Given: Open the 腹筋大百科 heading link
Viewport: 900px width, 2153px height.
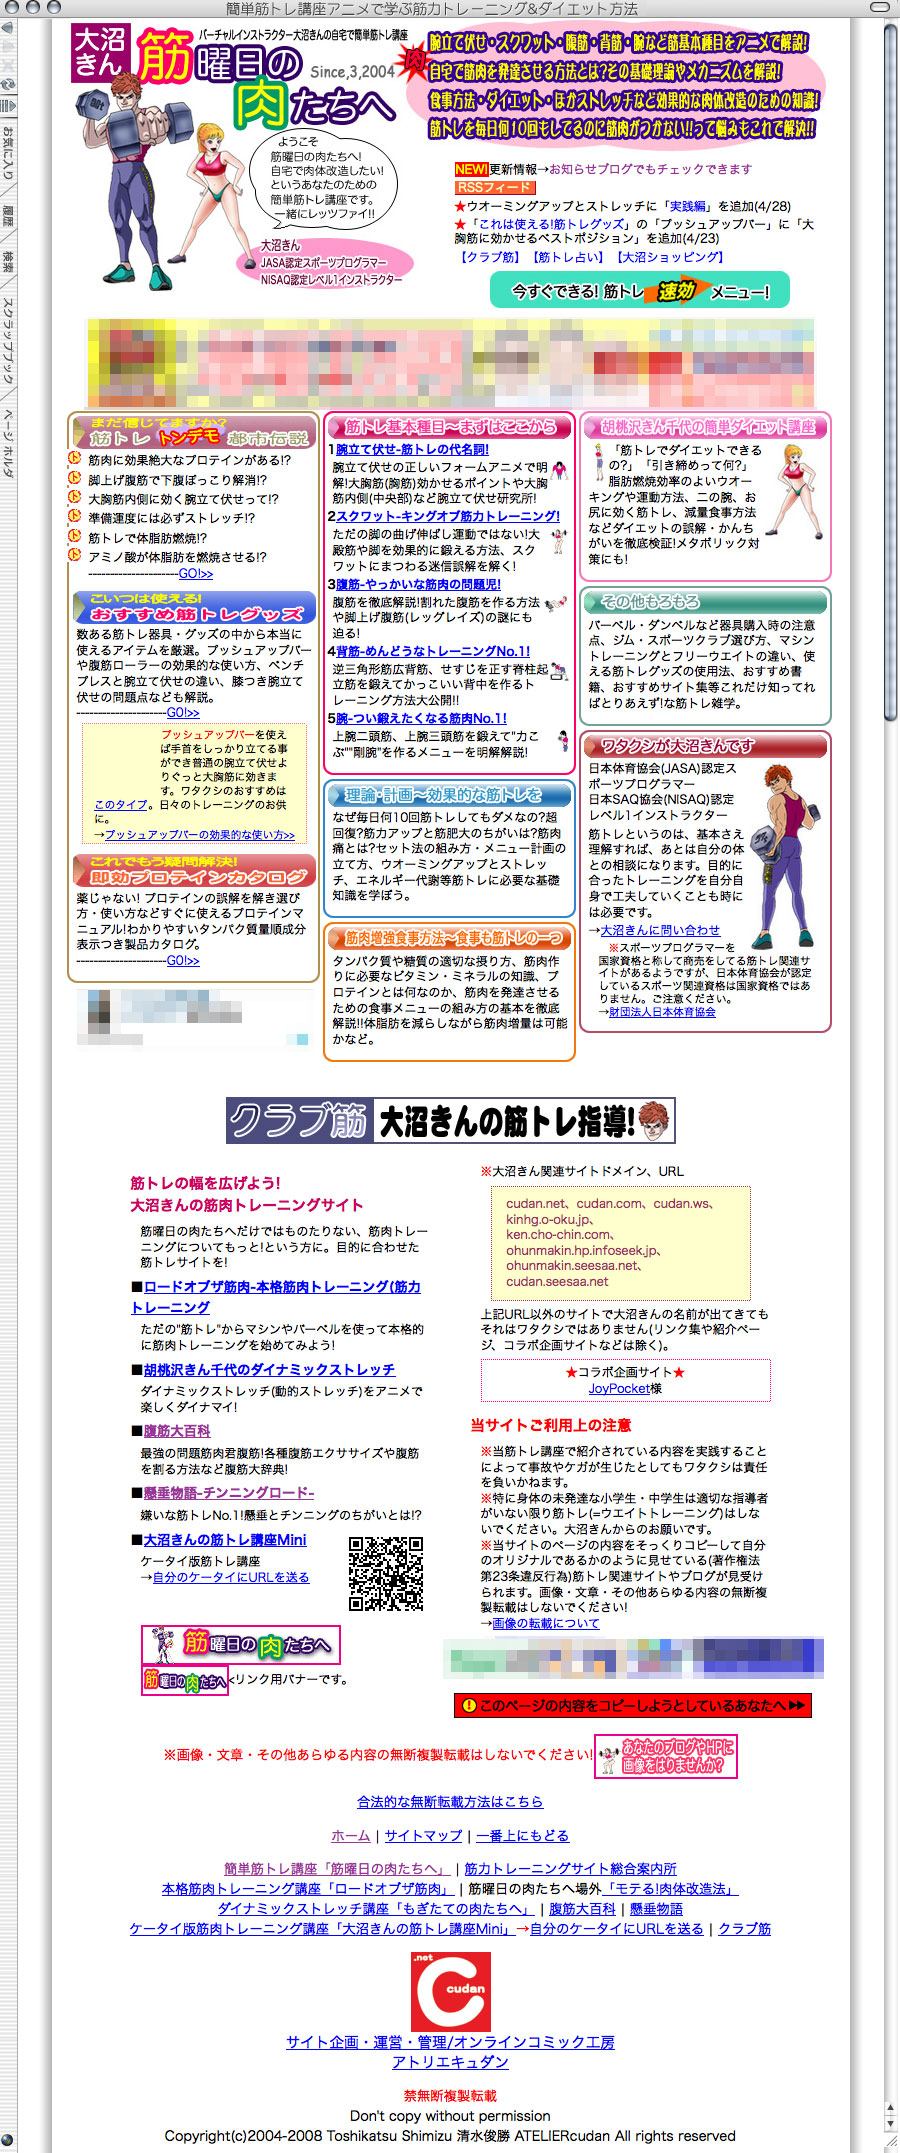Looking at the screenshot, I should pyautogui.click(x=177, y=1431).
